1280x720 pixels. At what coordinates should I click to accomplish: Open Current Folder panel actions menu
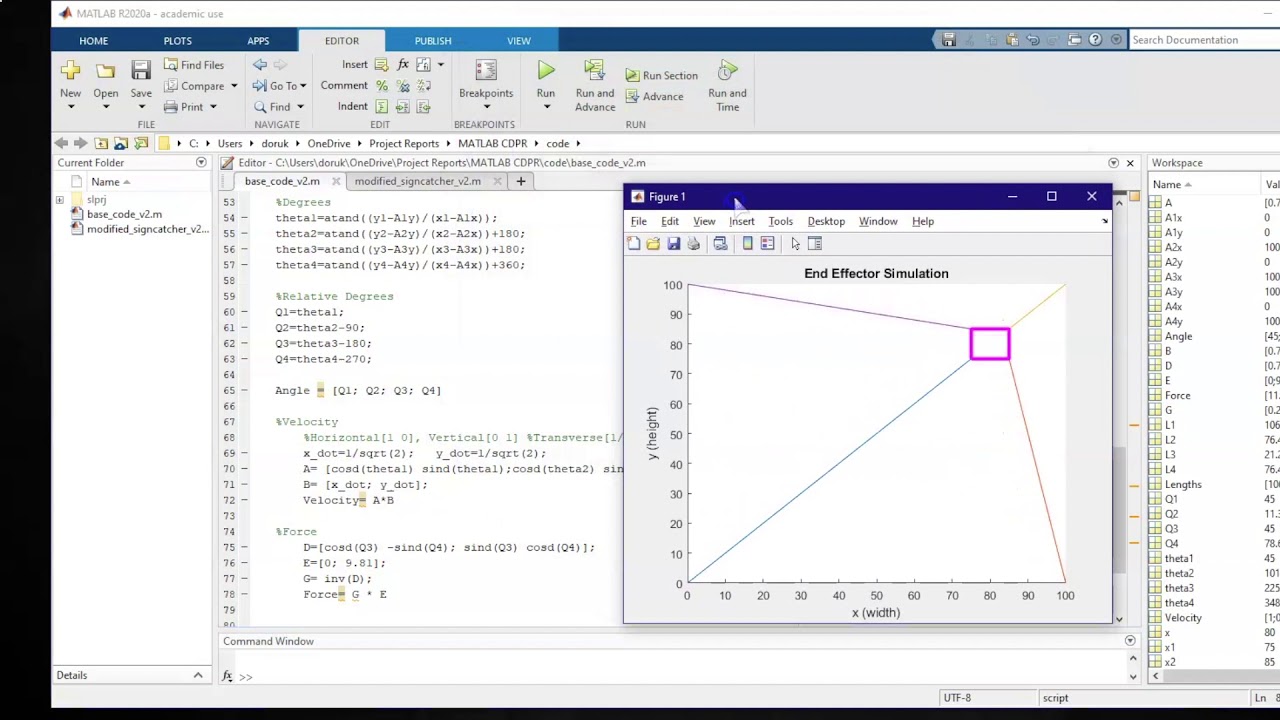click(201, 162)
